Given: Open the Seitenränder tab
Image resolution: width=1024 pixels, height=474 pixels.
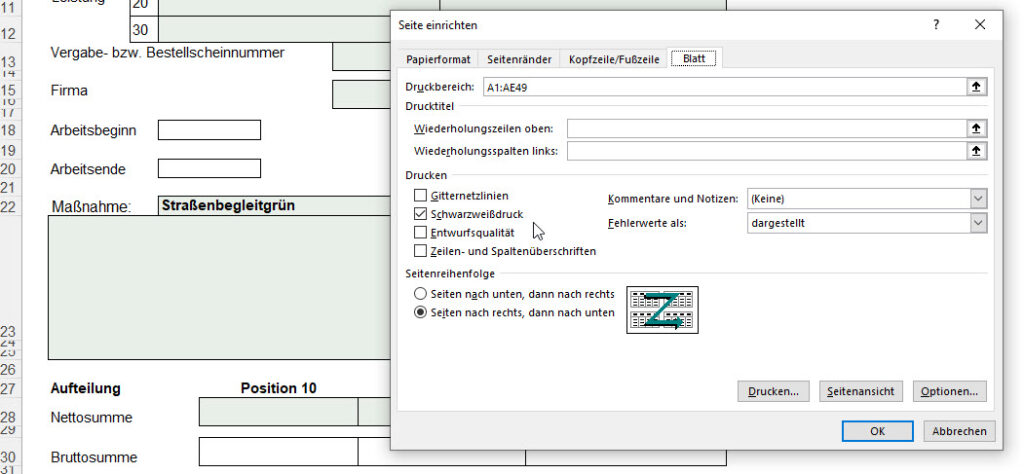Looking at the screenshot, I should click(x=517, y=60).
